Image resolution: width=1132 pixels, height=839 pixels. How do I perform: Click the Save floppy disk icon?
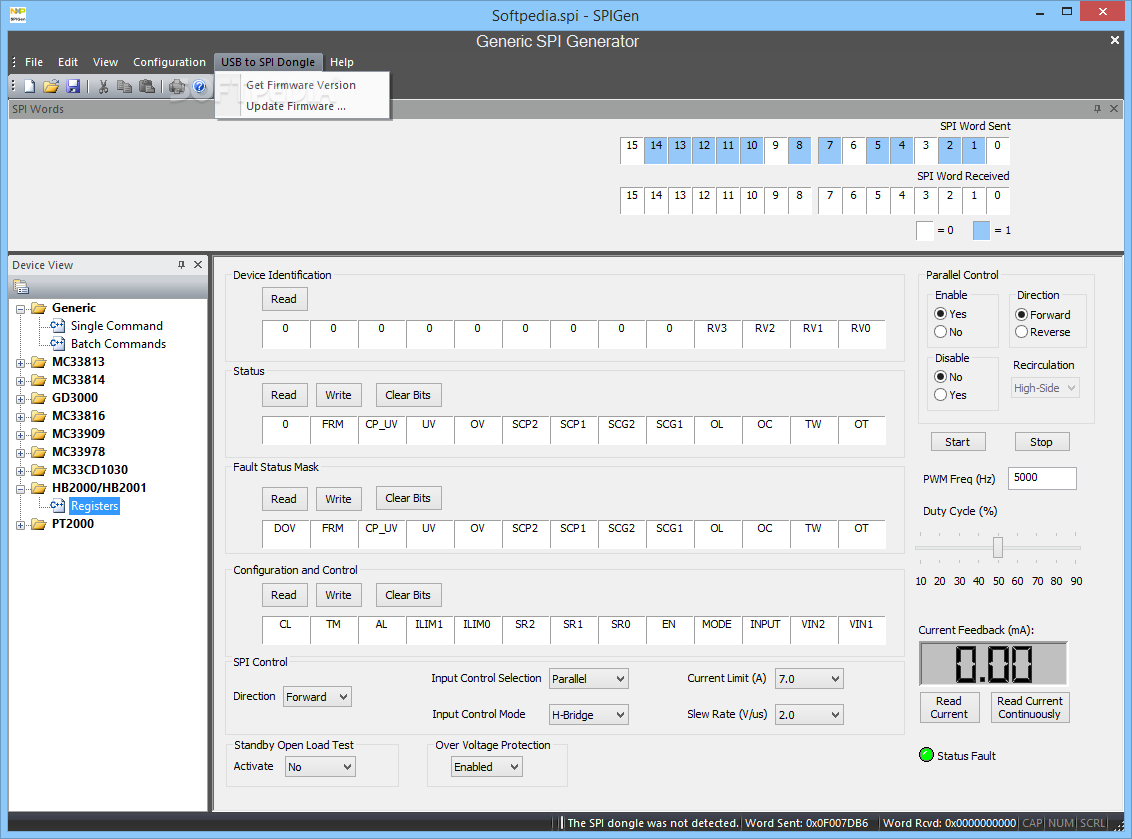pos(73,87)
